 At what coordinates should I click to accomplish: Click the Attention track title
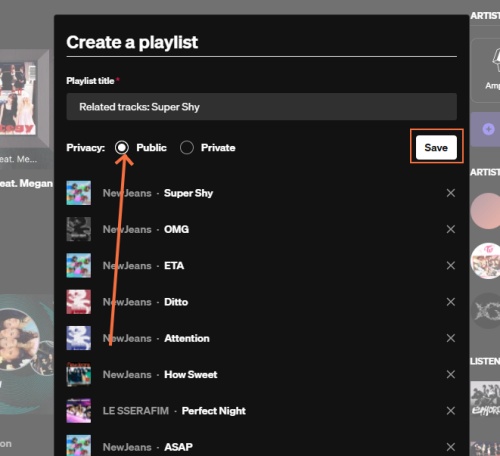click(x=187, y=338)
